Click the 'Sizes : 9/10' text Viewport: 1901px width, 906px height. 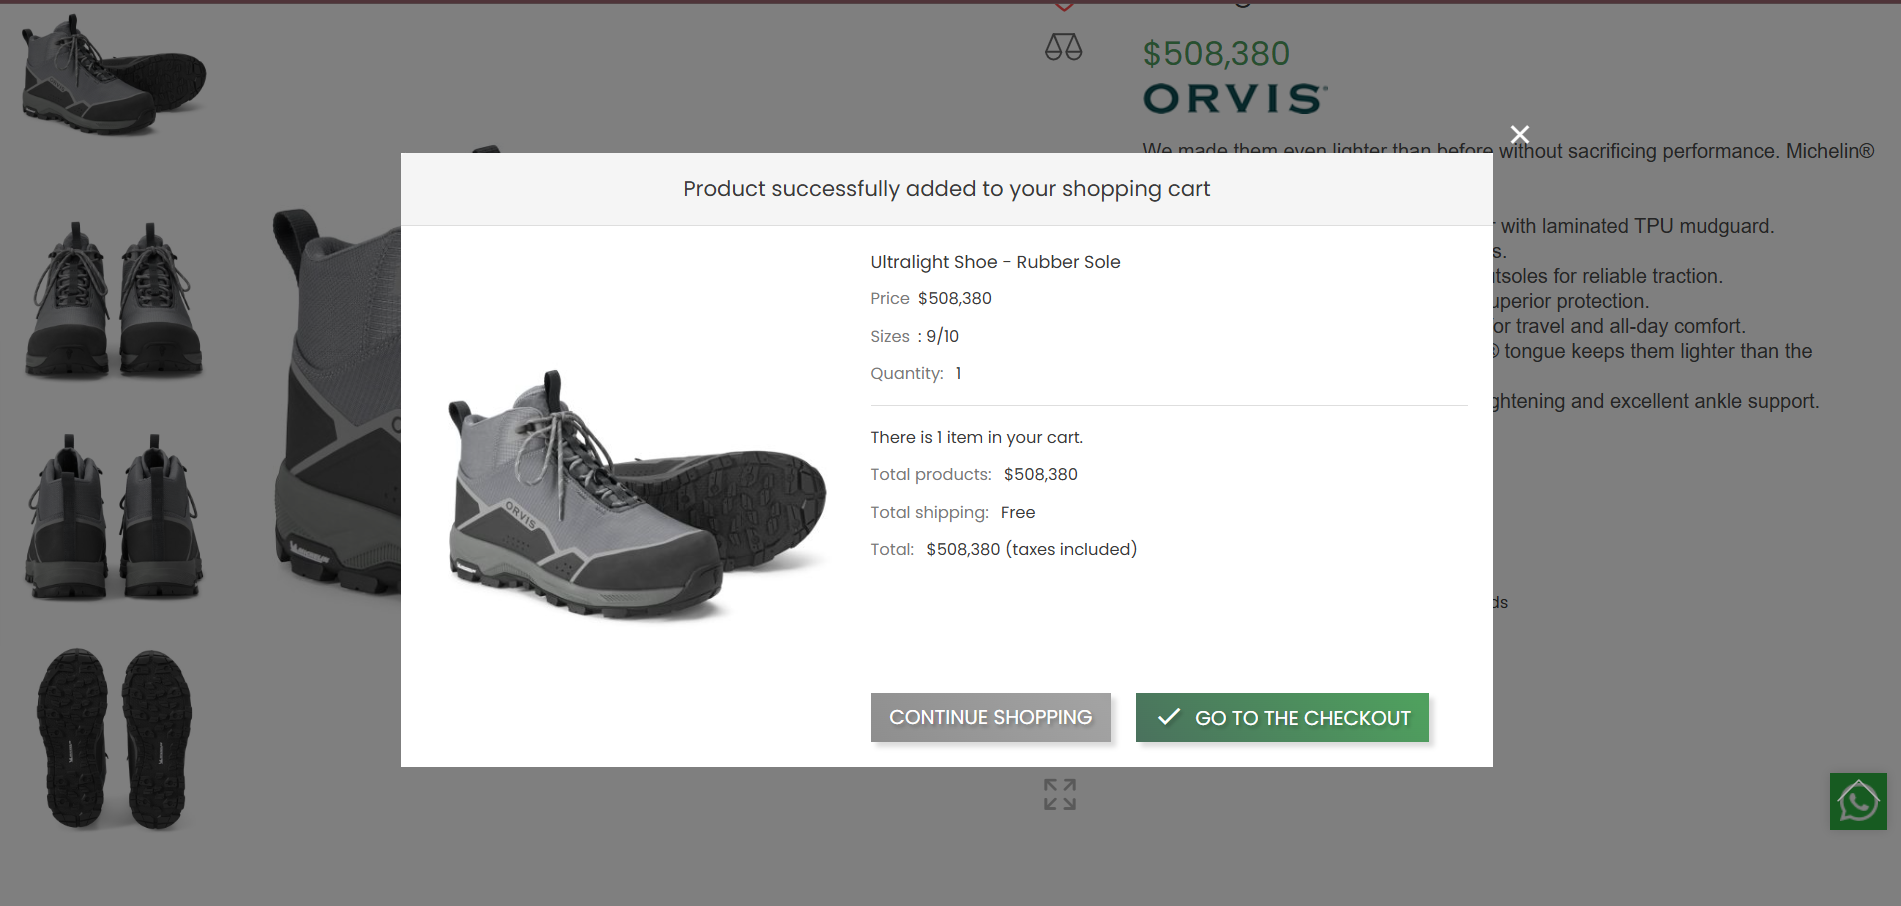[x=914, y=336]
